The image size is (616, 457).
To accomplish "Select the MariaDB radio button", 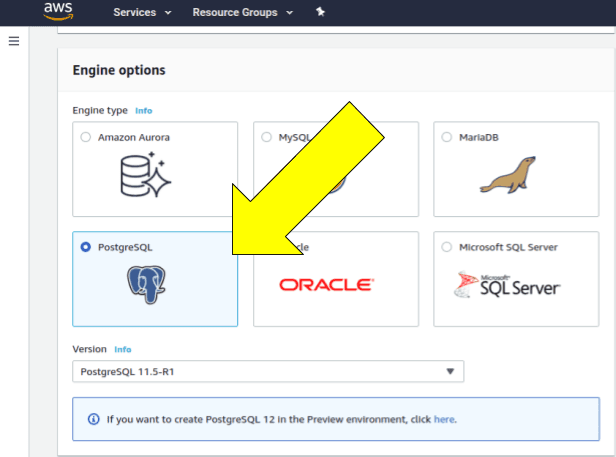I will point(446,137).
